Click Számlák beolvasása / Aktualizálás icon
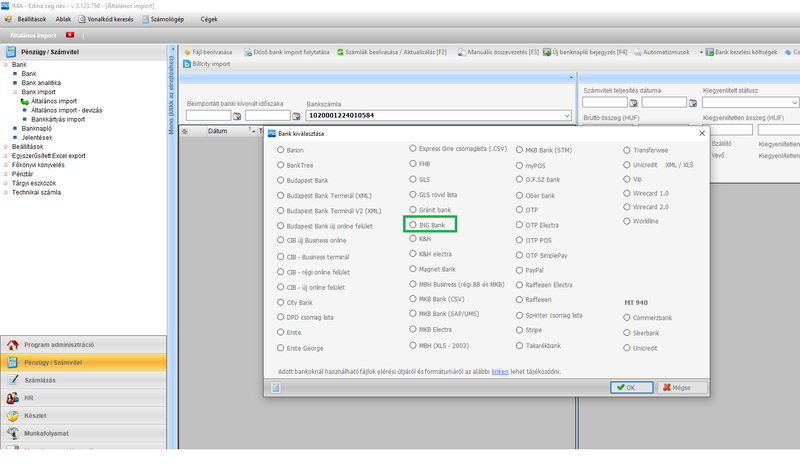 coord(340,52)
